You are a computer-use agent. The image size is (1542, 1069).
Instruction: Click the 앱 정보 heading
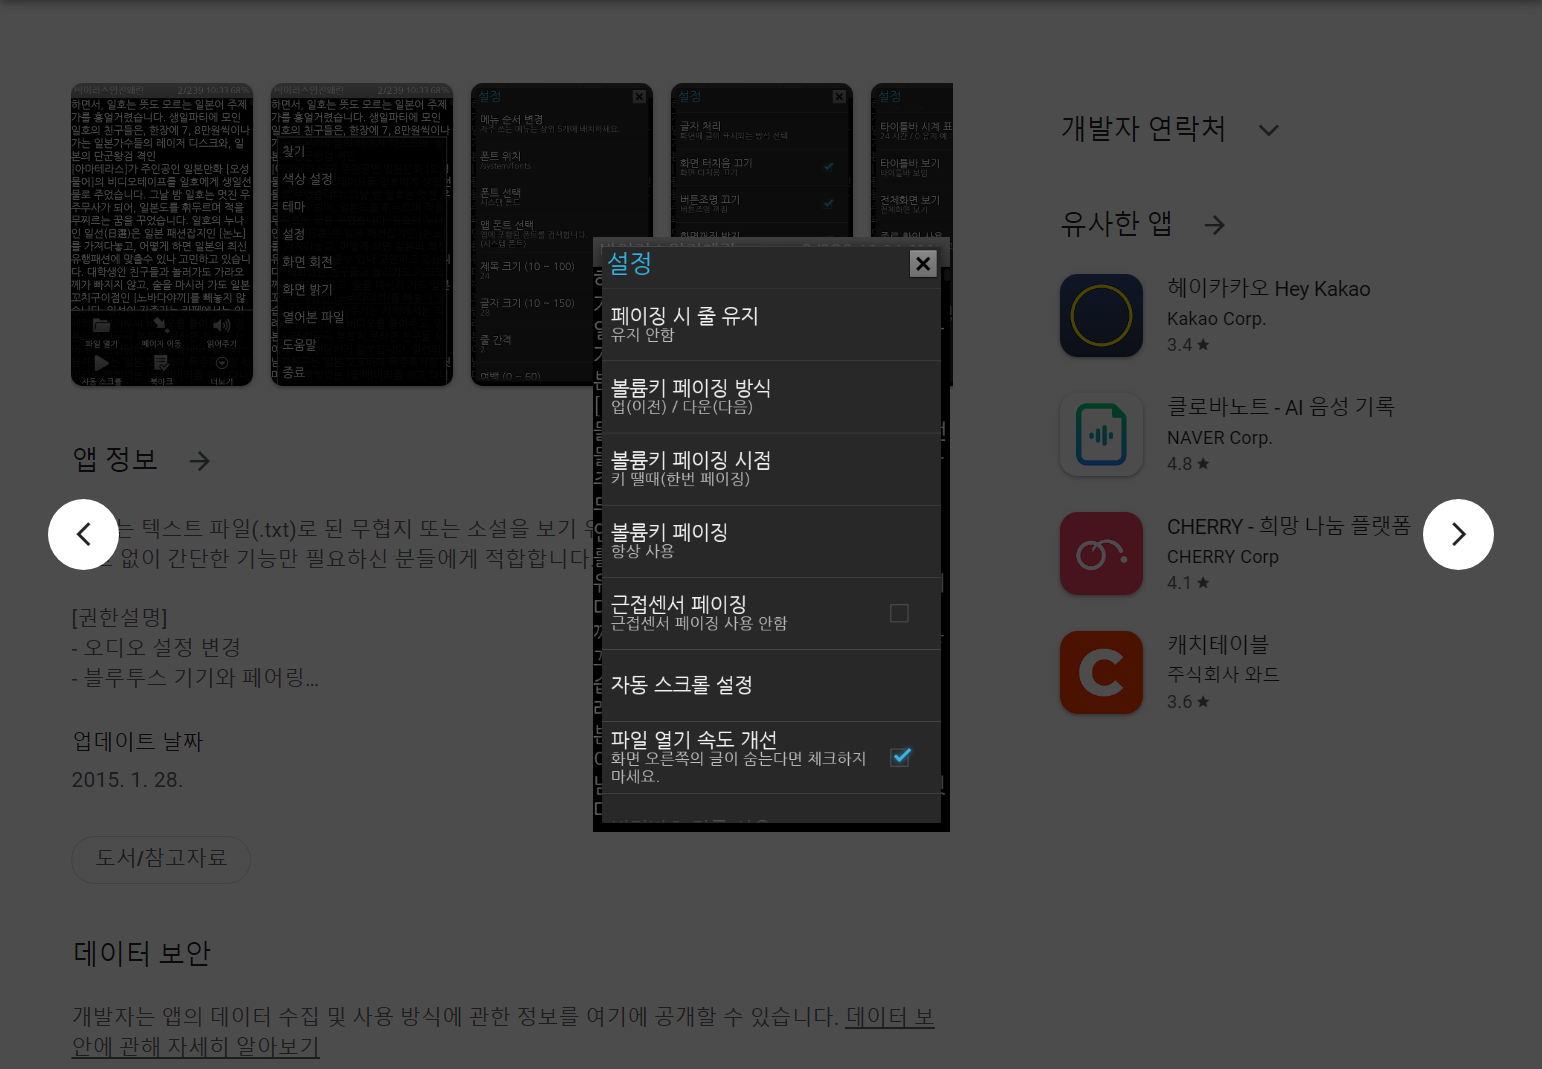(115, 460)
